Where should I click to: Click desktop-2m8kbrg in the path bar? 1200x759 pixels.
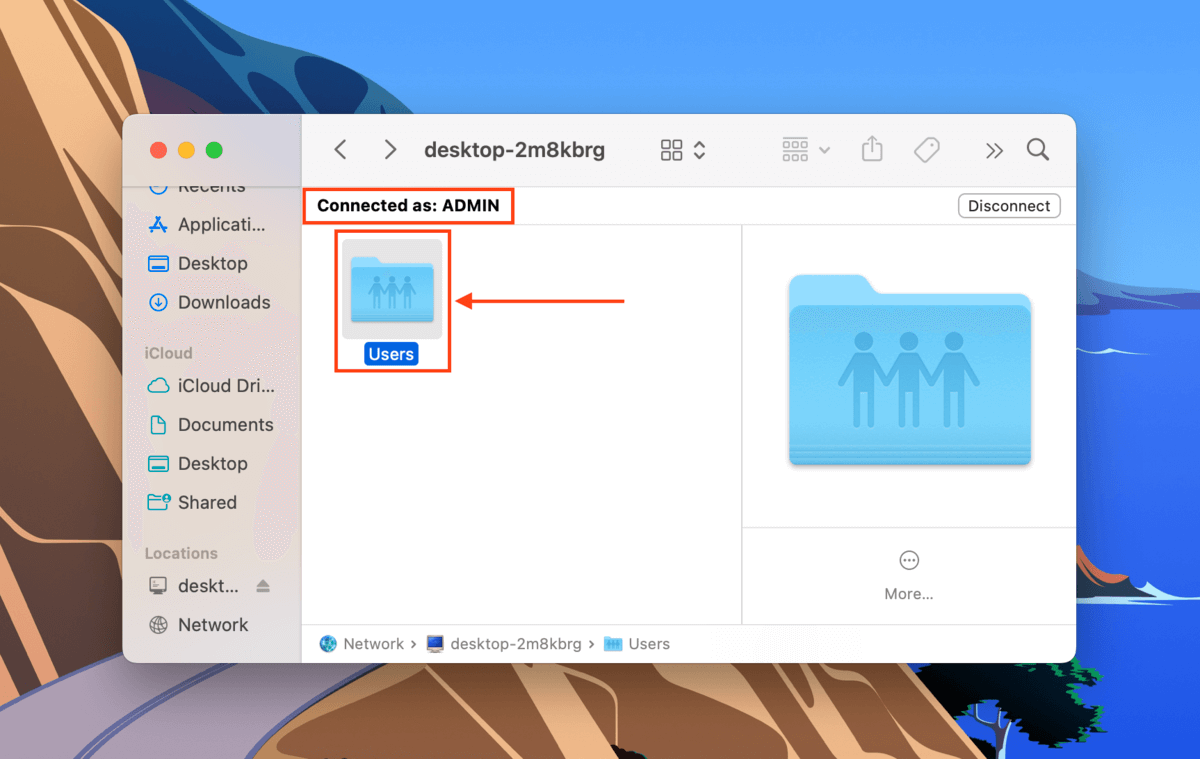pyautogui.click(x=504, y=644)
